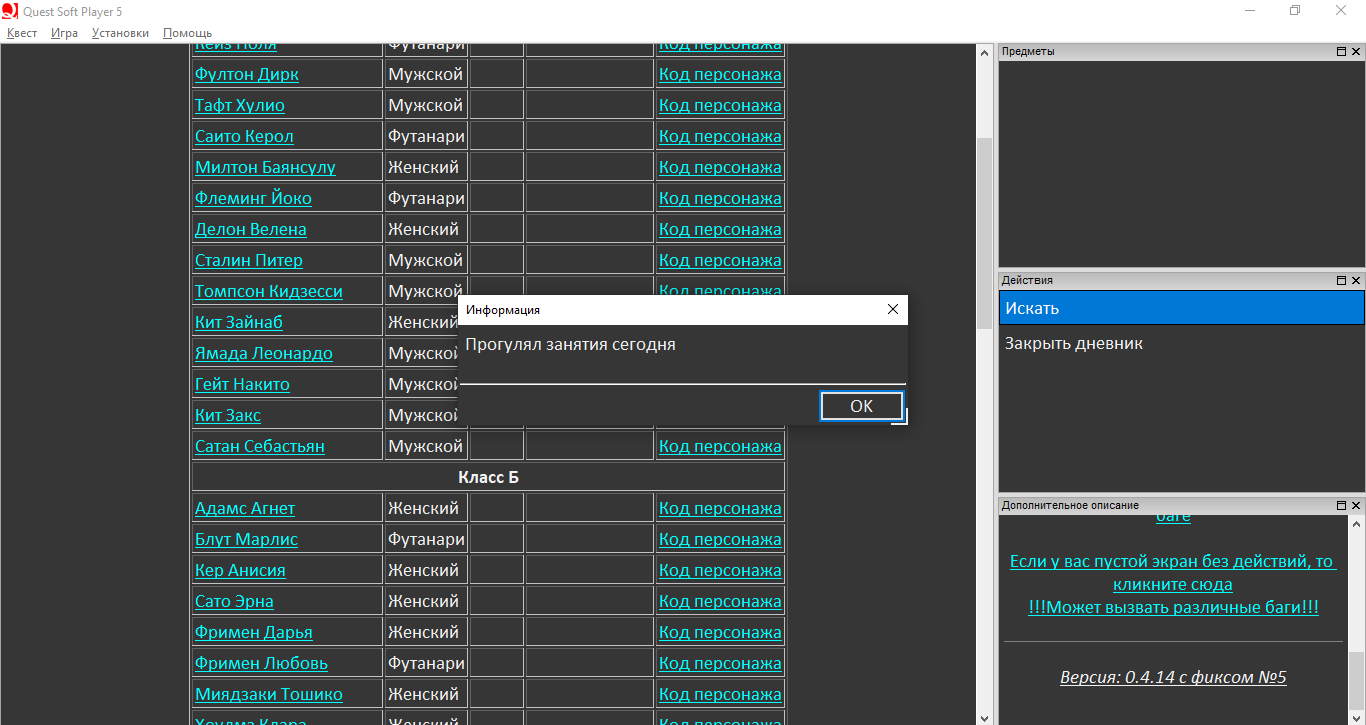
Task: Click the empty screen fix link
Action: [1172, 573]
